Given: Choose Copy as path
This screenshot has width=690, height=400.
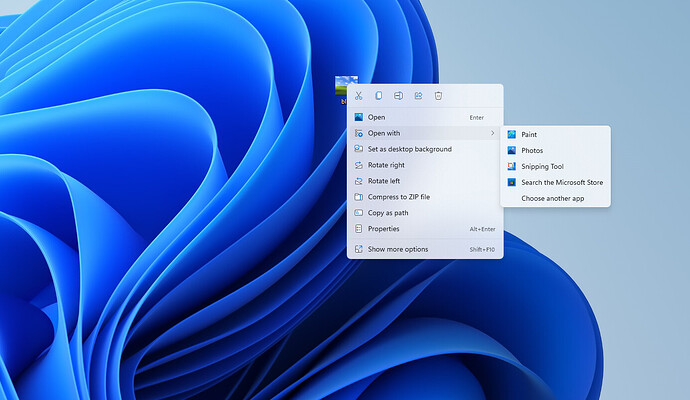Looking at the screenshot, I should coord(388,213).
